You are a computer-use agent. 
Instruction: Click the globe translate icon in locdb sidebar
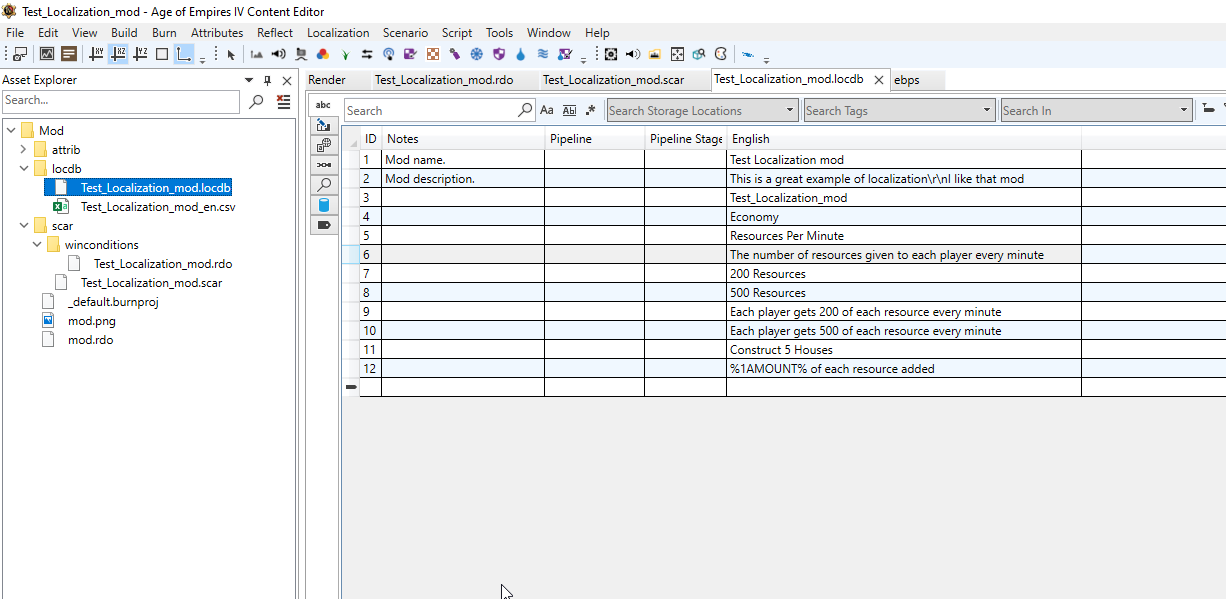323,145
